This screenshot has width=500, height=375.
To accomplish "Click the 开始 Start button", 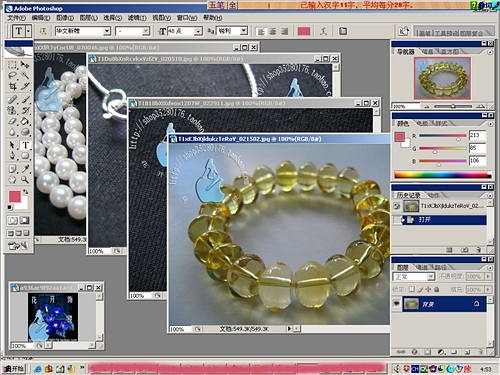I will point(14,369).
